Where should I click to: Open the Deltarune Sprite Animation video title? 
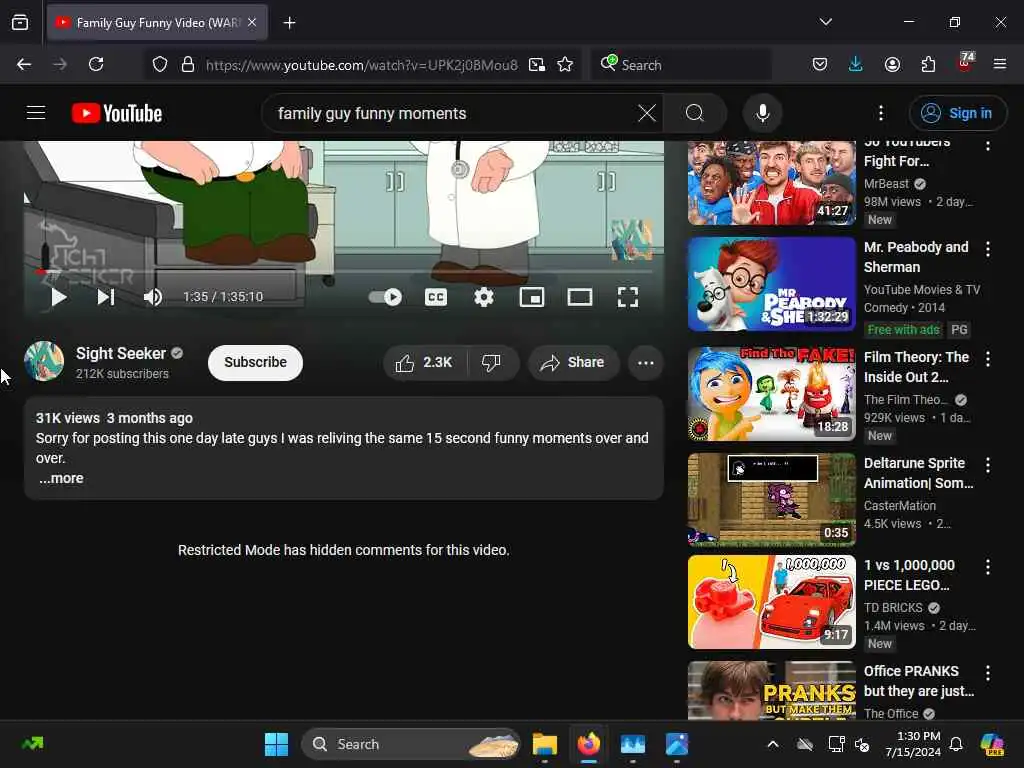tap(918, 473)
